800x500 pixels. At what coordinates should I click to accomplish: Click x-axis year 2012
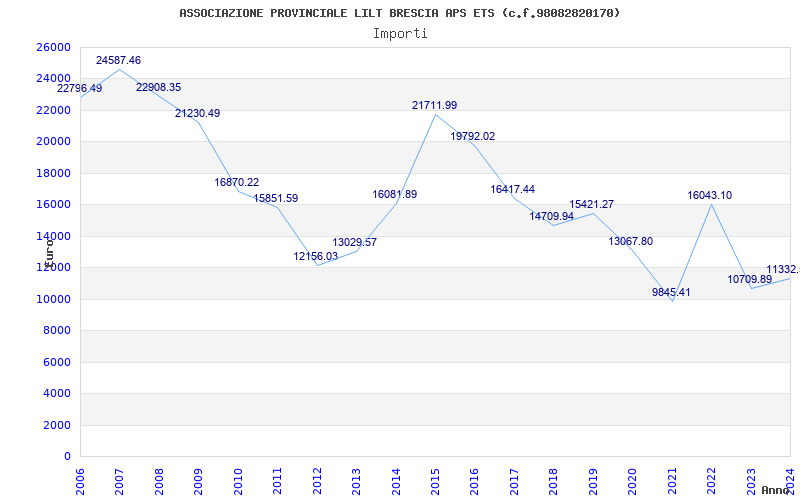pyautogui.click(x=317, y=482)
